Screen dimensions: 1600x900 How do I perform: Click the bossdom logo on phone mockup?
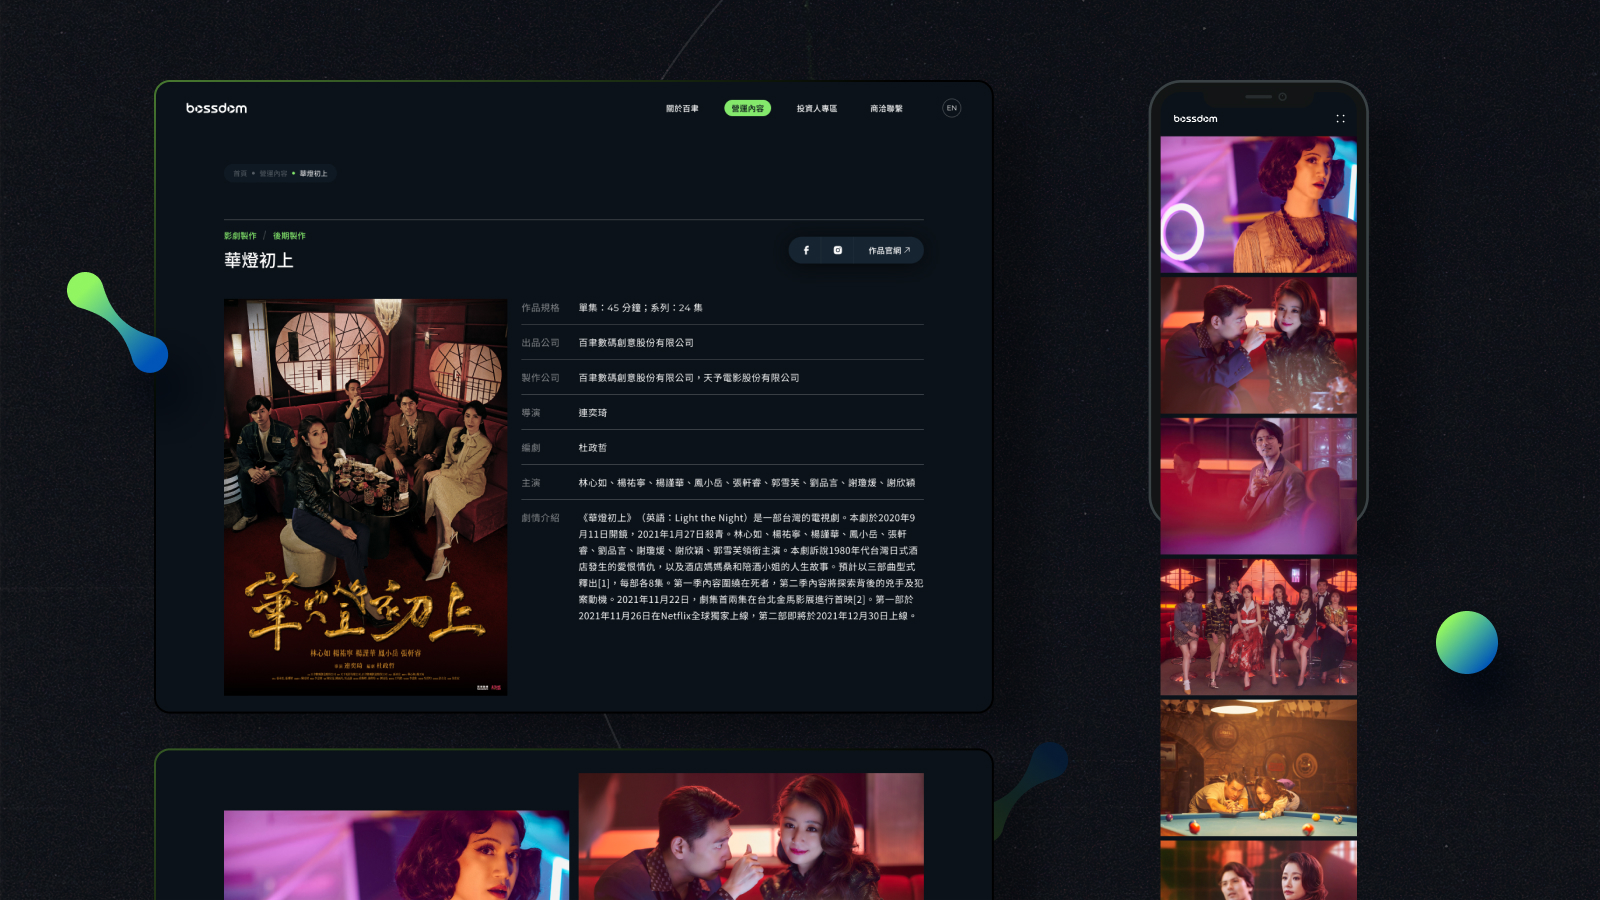pyautogui.click(x=1195, y=118)
